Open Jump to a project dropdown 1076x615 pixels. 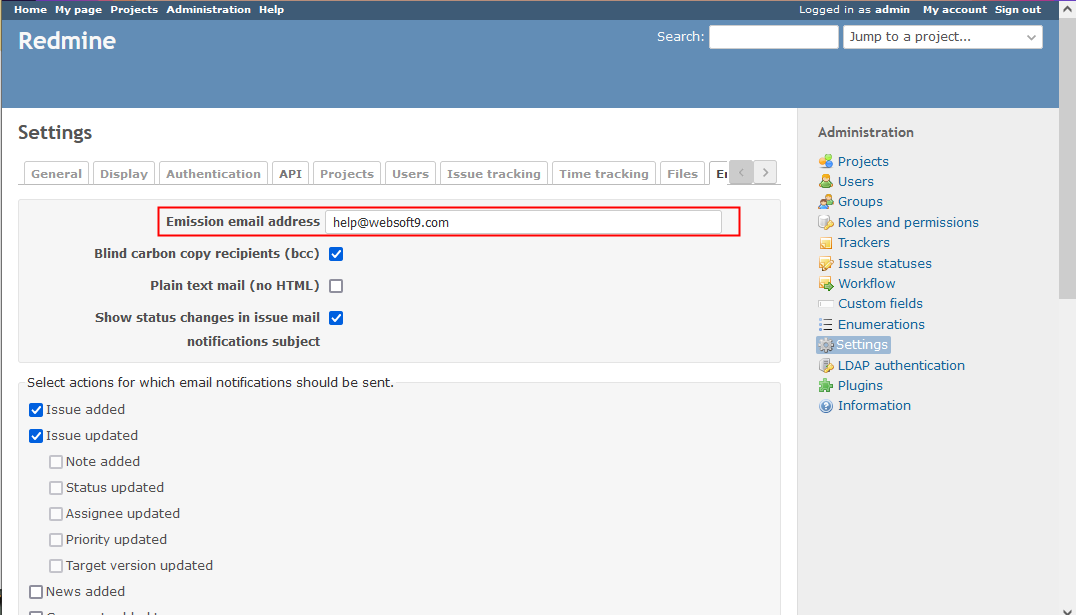pos(942,37)
